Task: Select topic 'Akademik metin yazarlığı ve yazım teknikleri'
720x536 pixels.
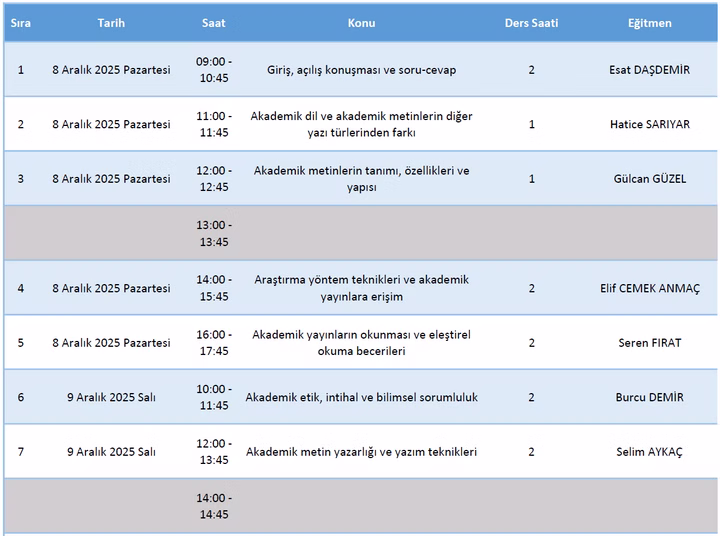Action: 361,452
